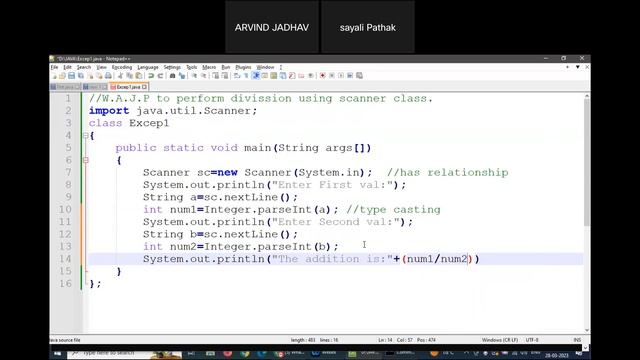Click the taskbar search box
This screenshot has height=360, width=640.
(124, 354)
